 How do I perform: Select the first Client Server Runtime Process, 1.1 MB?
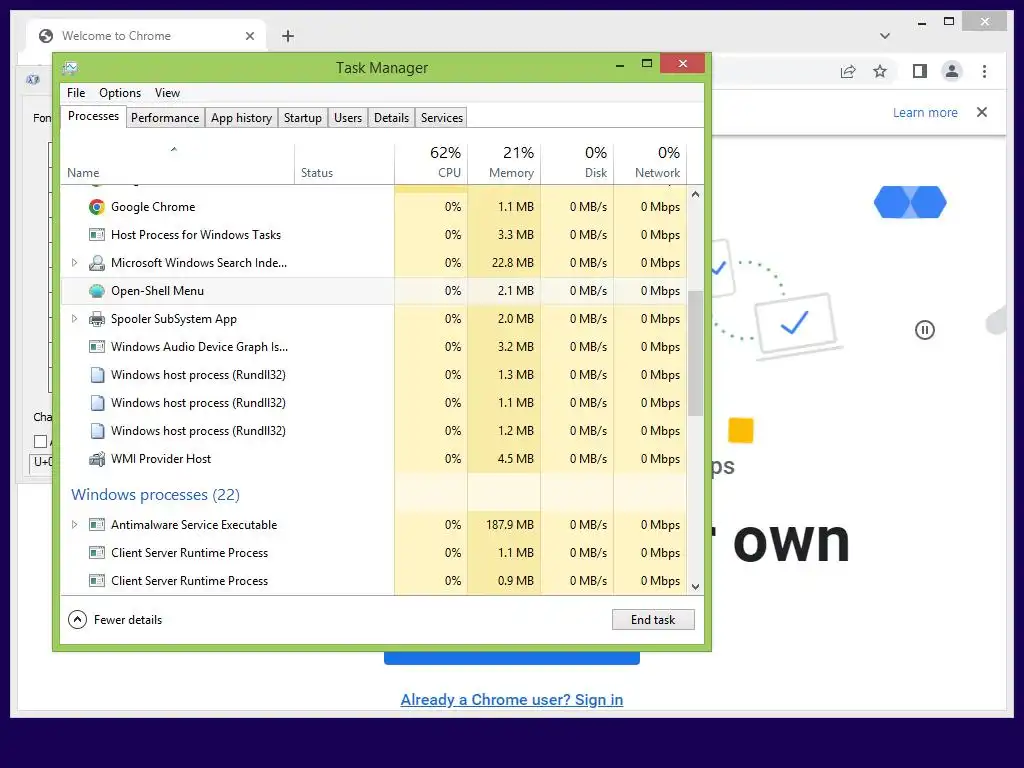(374, 553)
